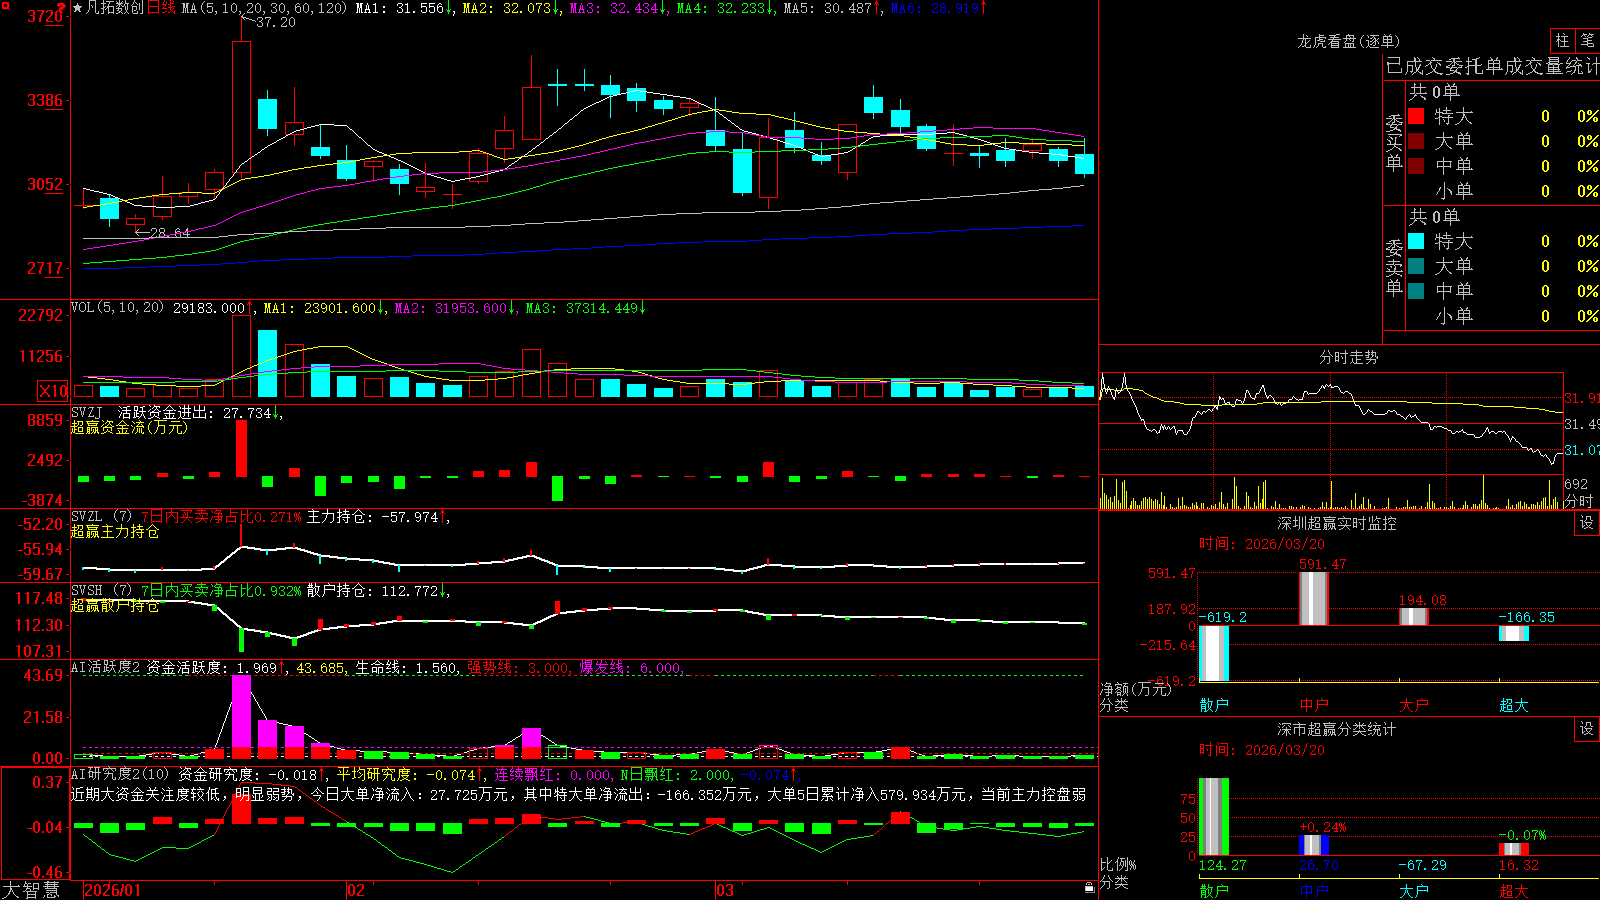Click the -67.29 大户 ratio value
Viewport: 1600px width, 900px height.
tap(1422, 865)
